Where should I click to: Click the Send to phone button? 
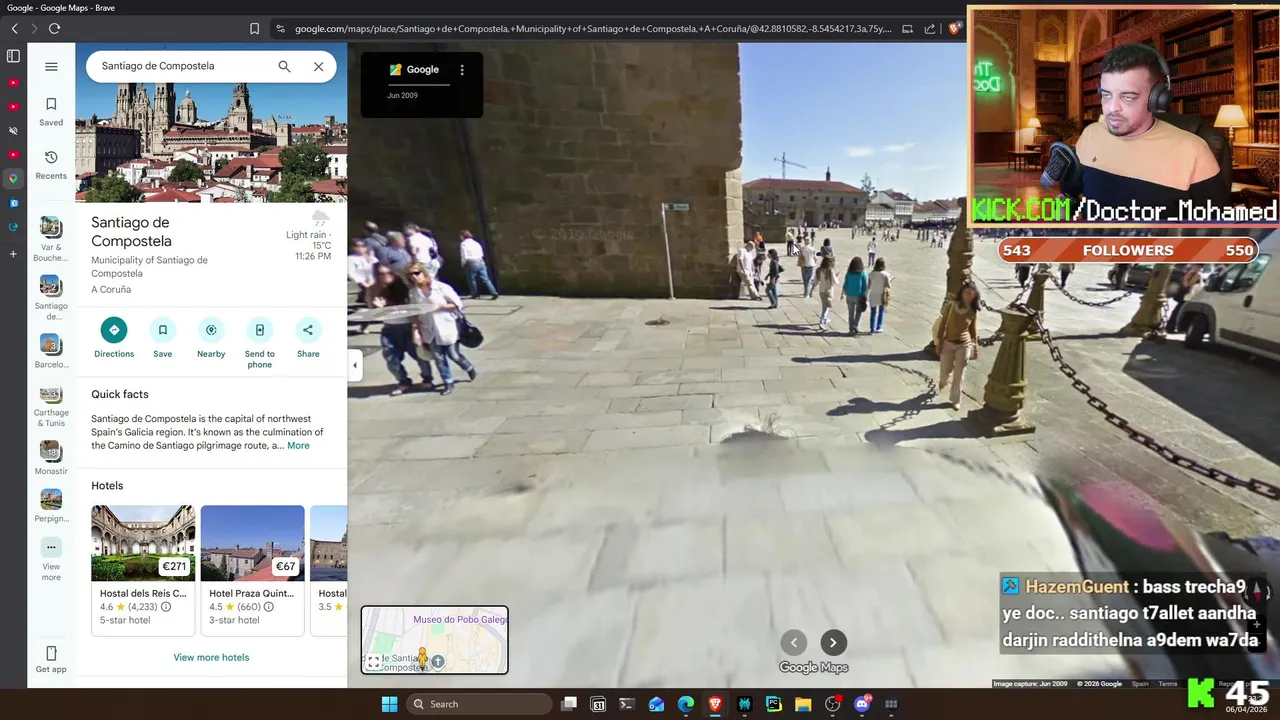click(259, 343)
